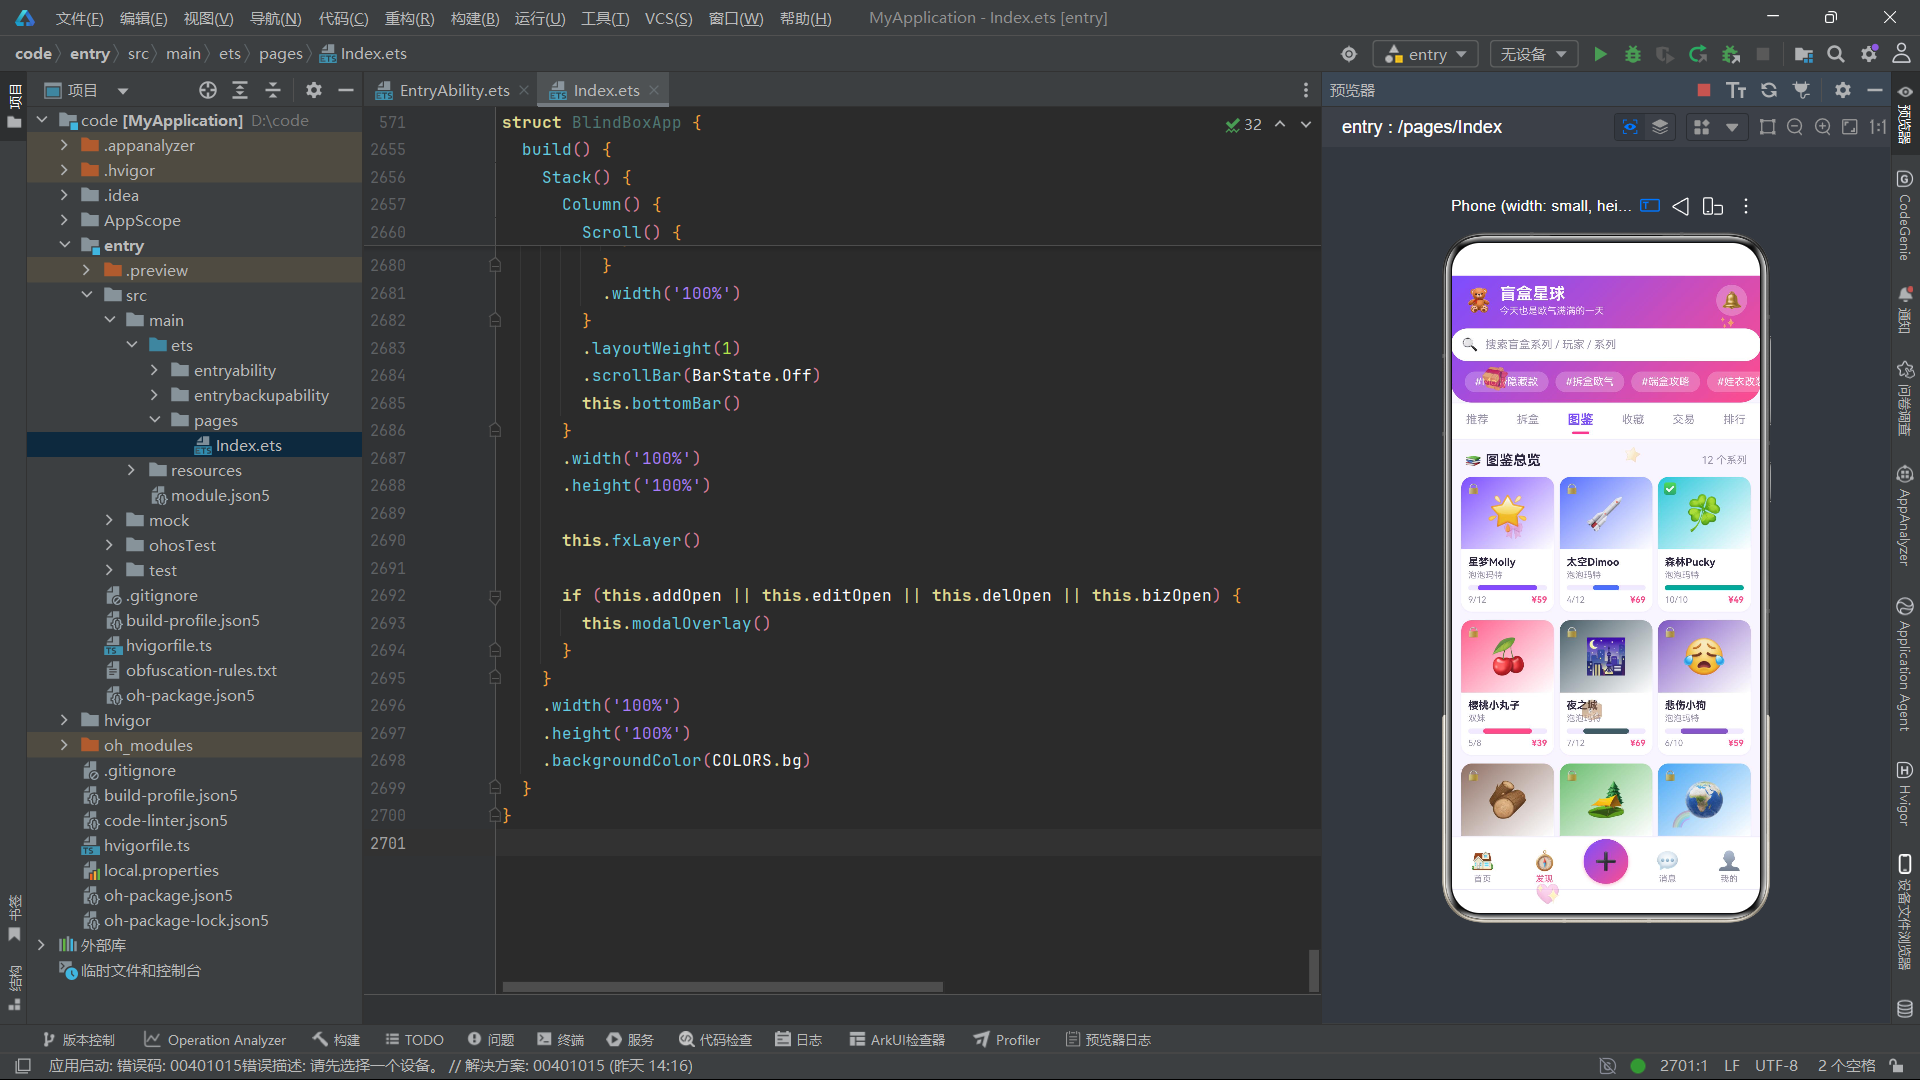Open IDE settings gear in top toolbar
The width and height of the screenshot is (1920, 1080).
[1869, 54]
